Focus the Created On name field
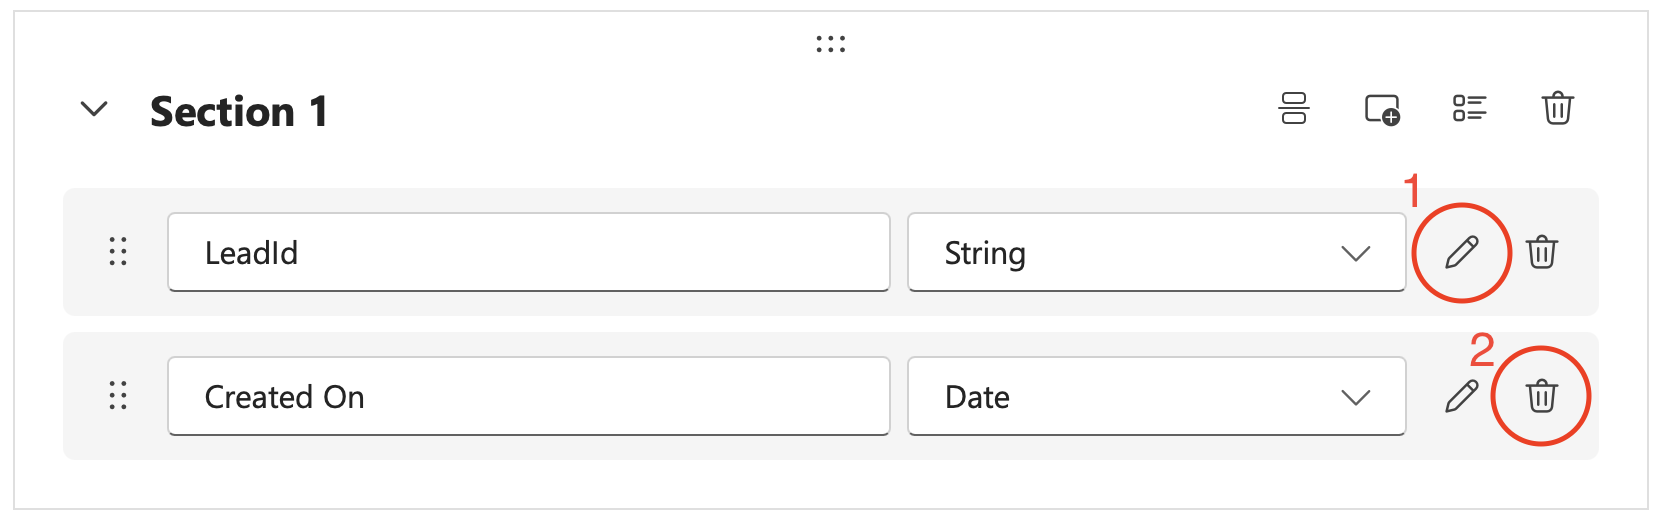1662x532 pixels. click(528, 397)
